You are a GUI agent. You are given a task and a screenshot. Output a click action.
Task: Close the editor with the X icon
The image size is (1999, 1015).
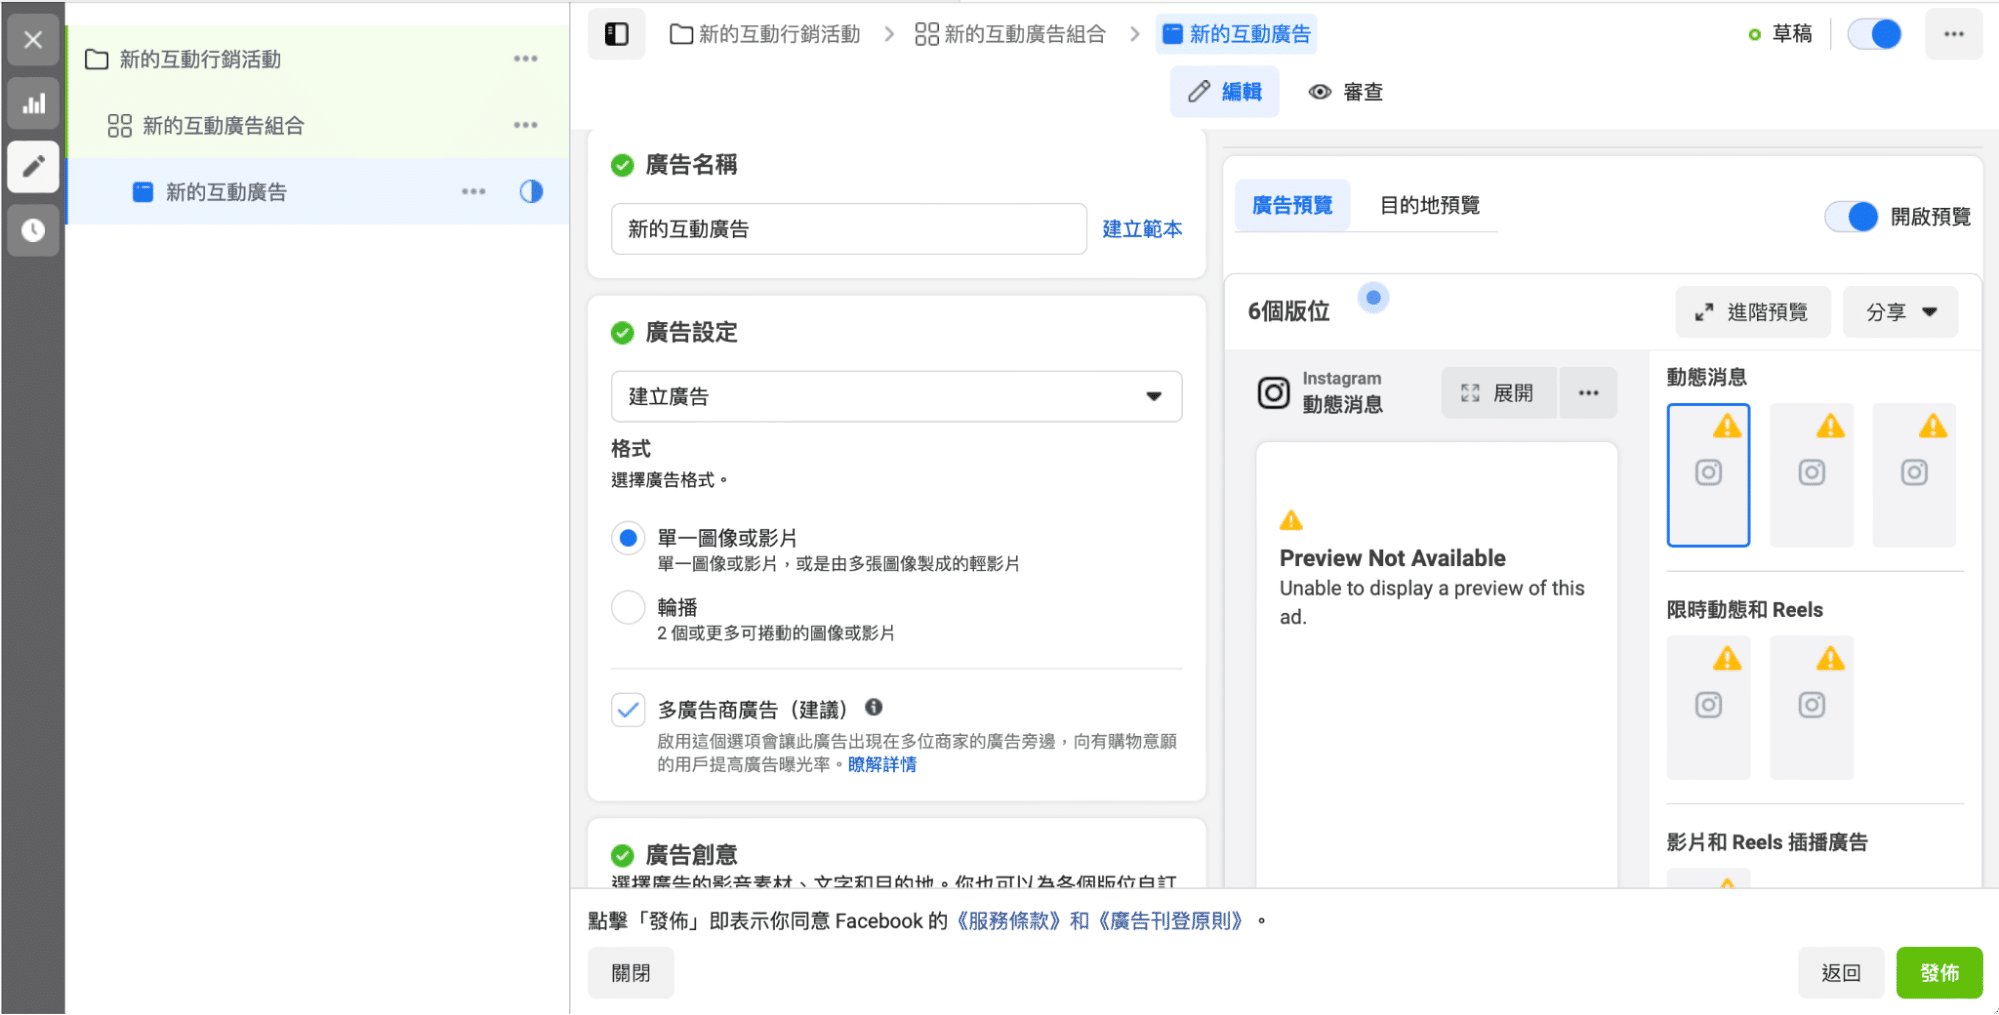tap(33, 40)
